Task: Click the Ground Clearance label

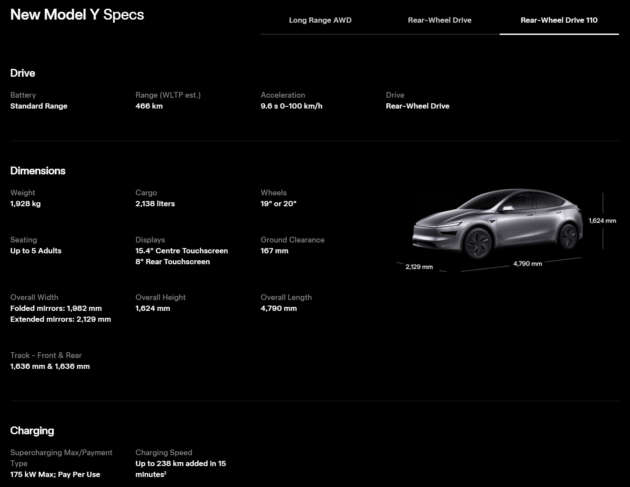Action: 292,240
